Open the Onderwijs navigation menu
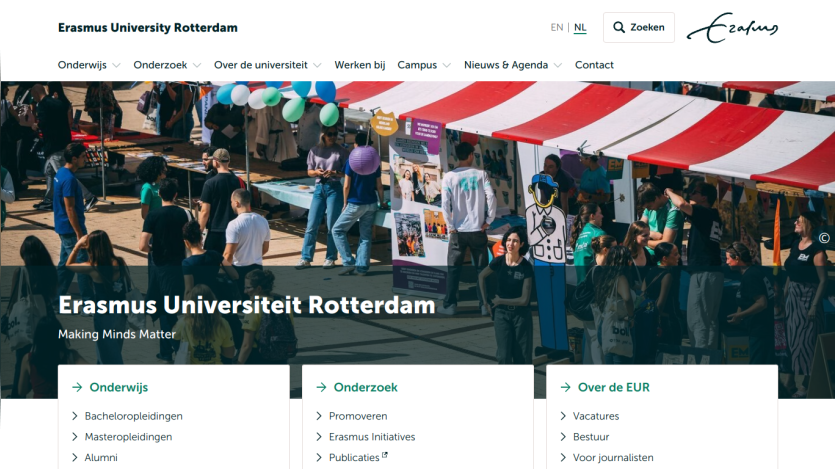Image resolution: width=835 pixels, height=469 pixels. [82, 65]
